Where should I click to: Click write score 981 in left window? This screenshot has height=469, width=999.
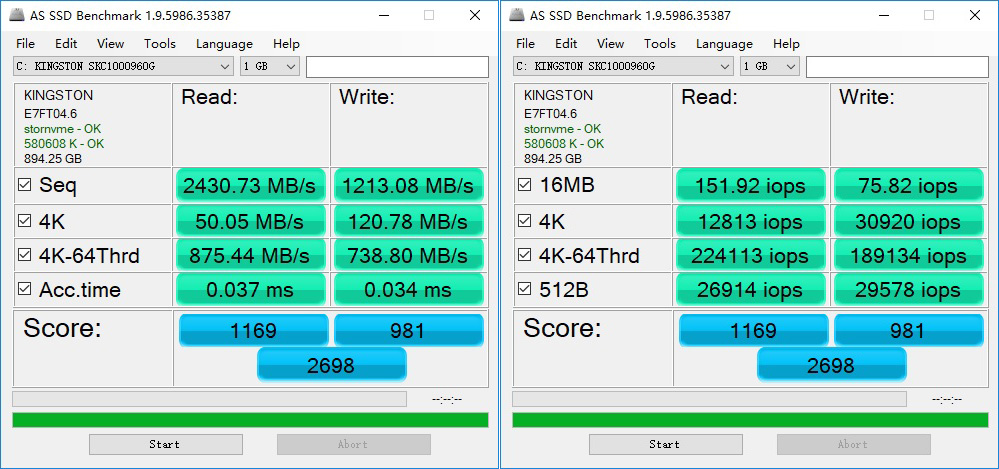408,330
